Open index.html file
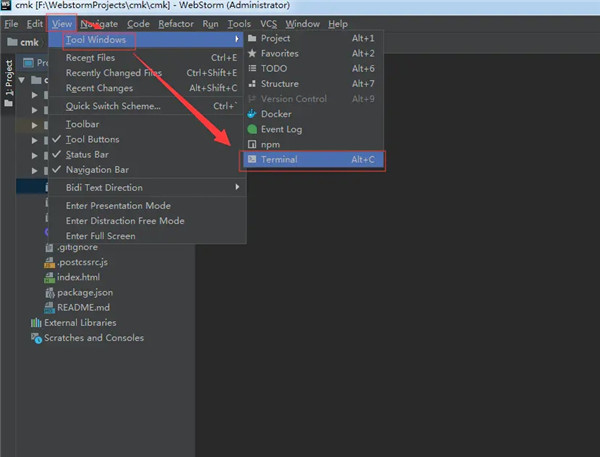Viewport: 600px width, 457px height. click(x=78, y=277)
